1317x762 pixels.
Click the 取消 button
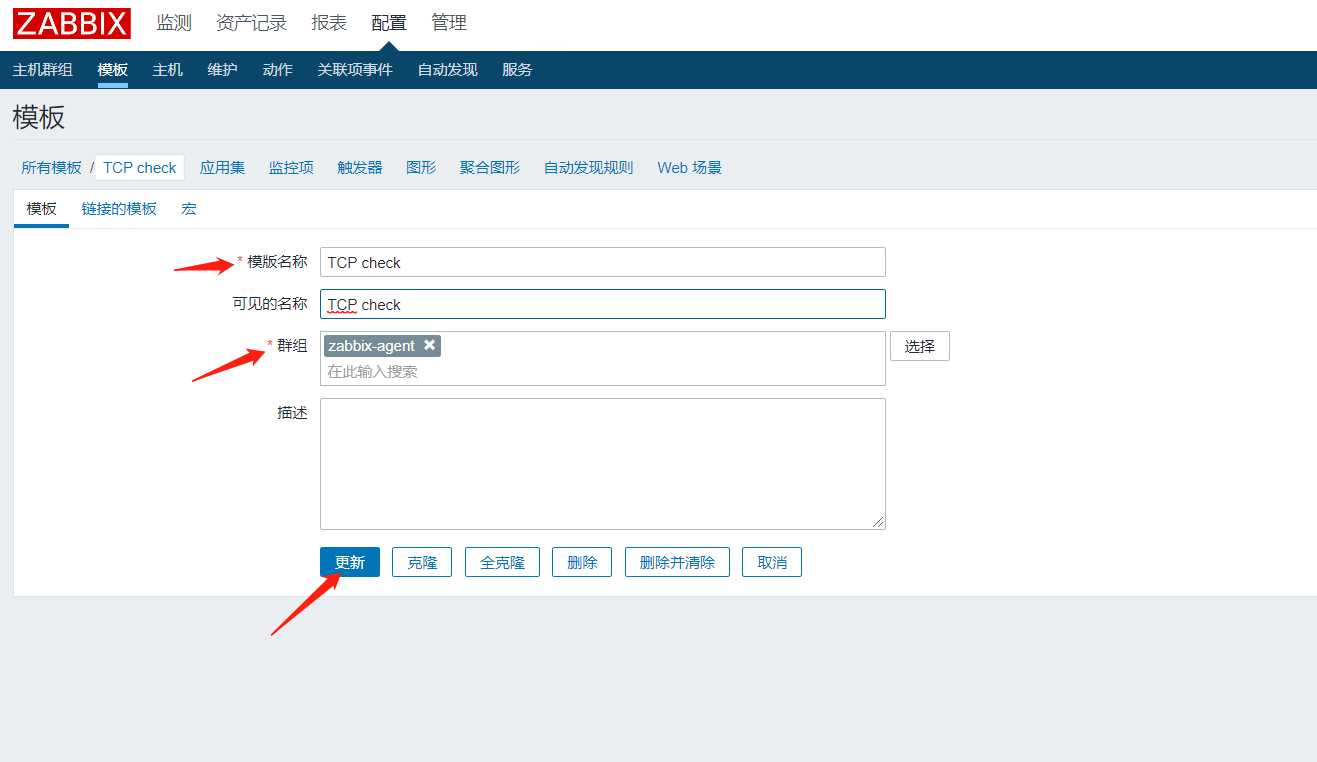tap(772, 562)
